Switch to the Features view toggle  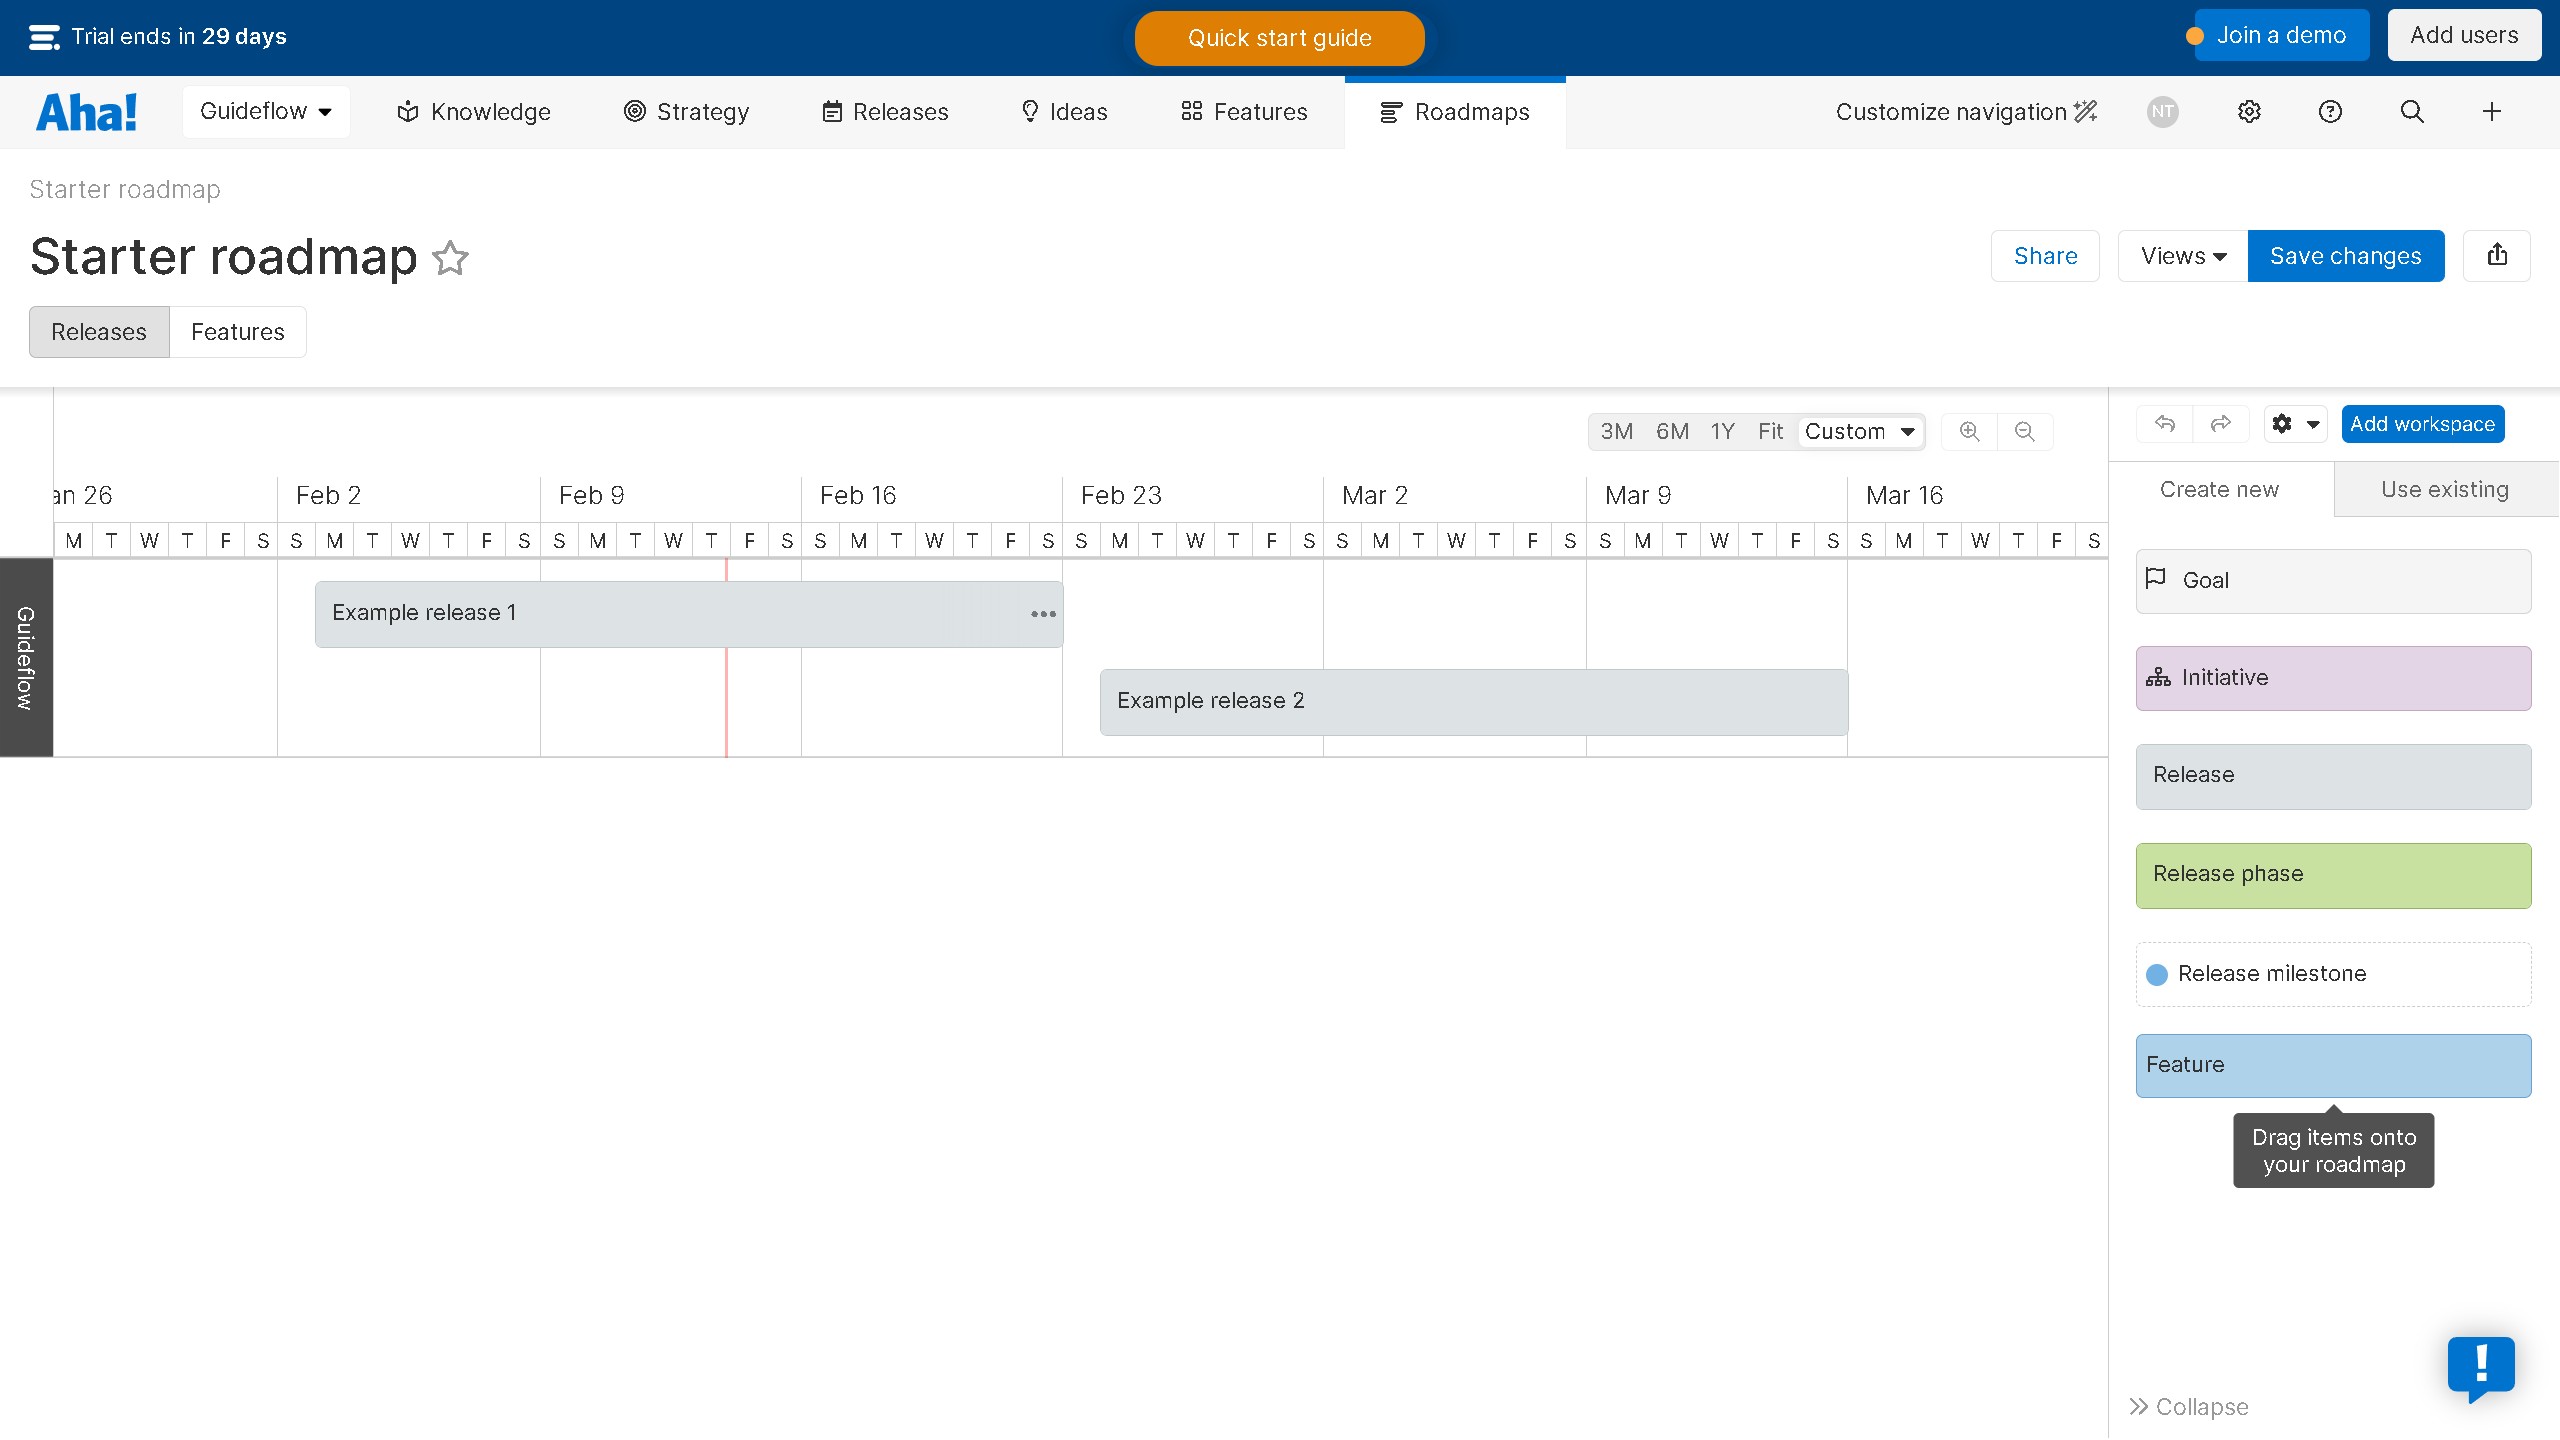tap(237, 332)
